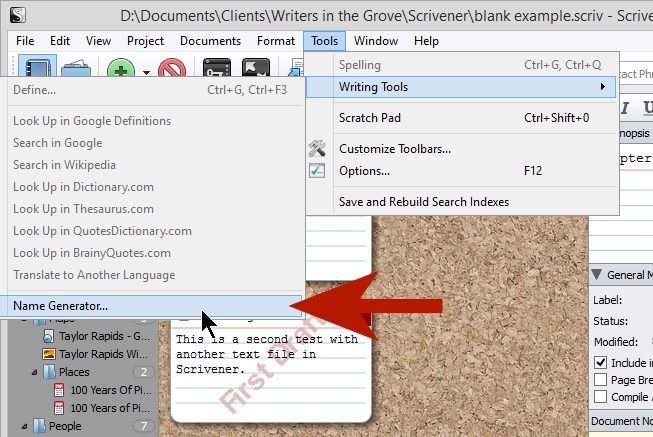Toggle the Include in compile checkbox
The image size is (653, 437).
coord(600,361)
